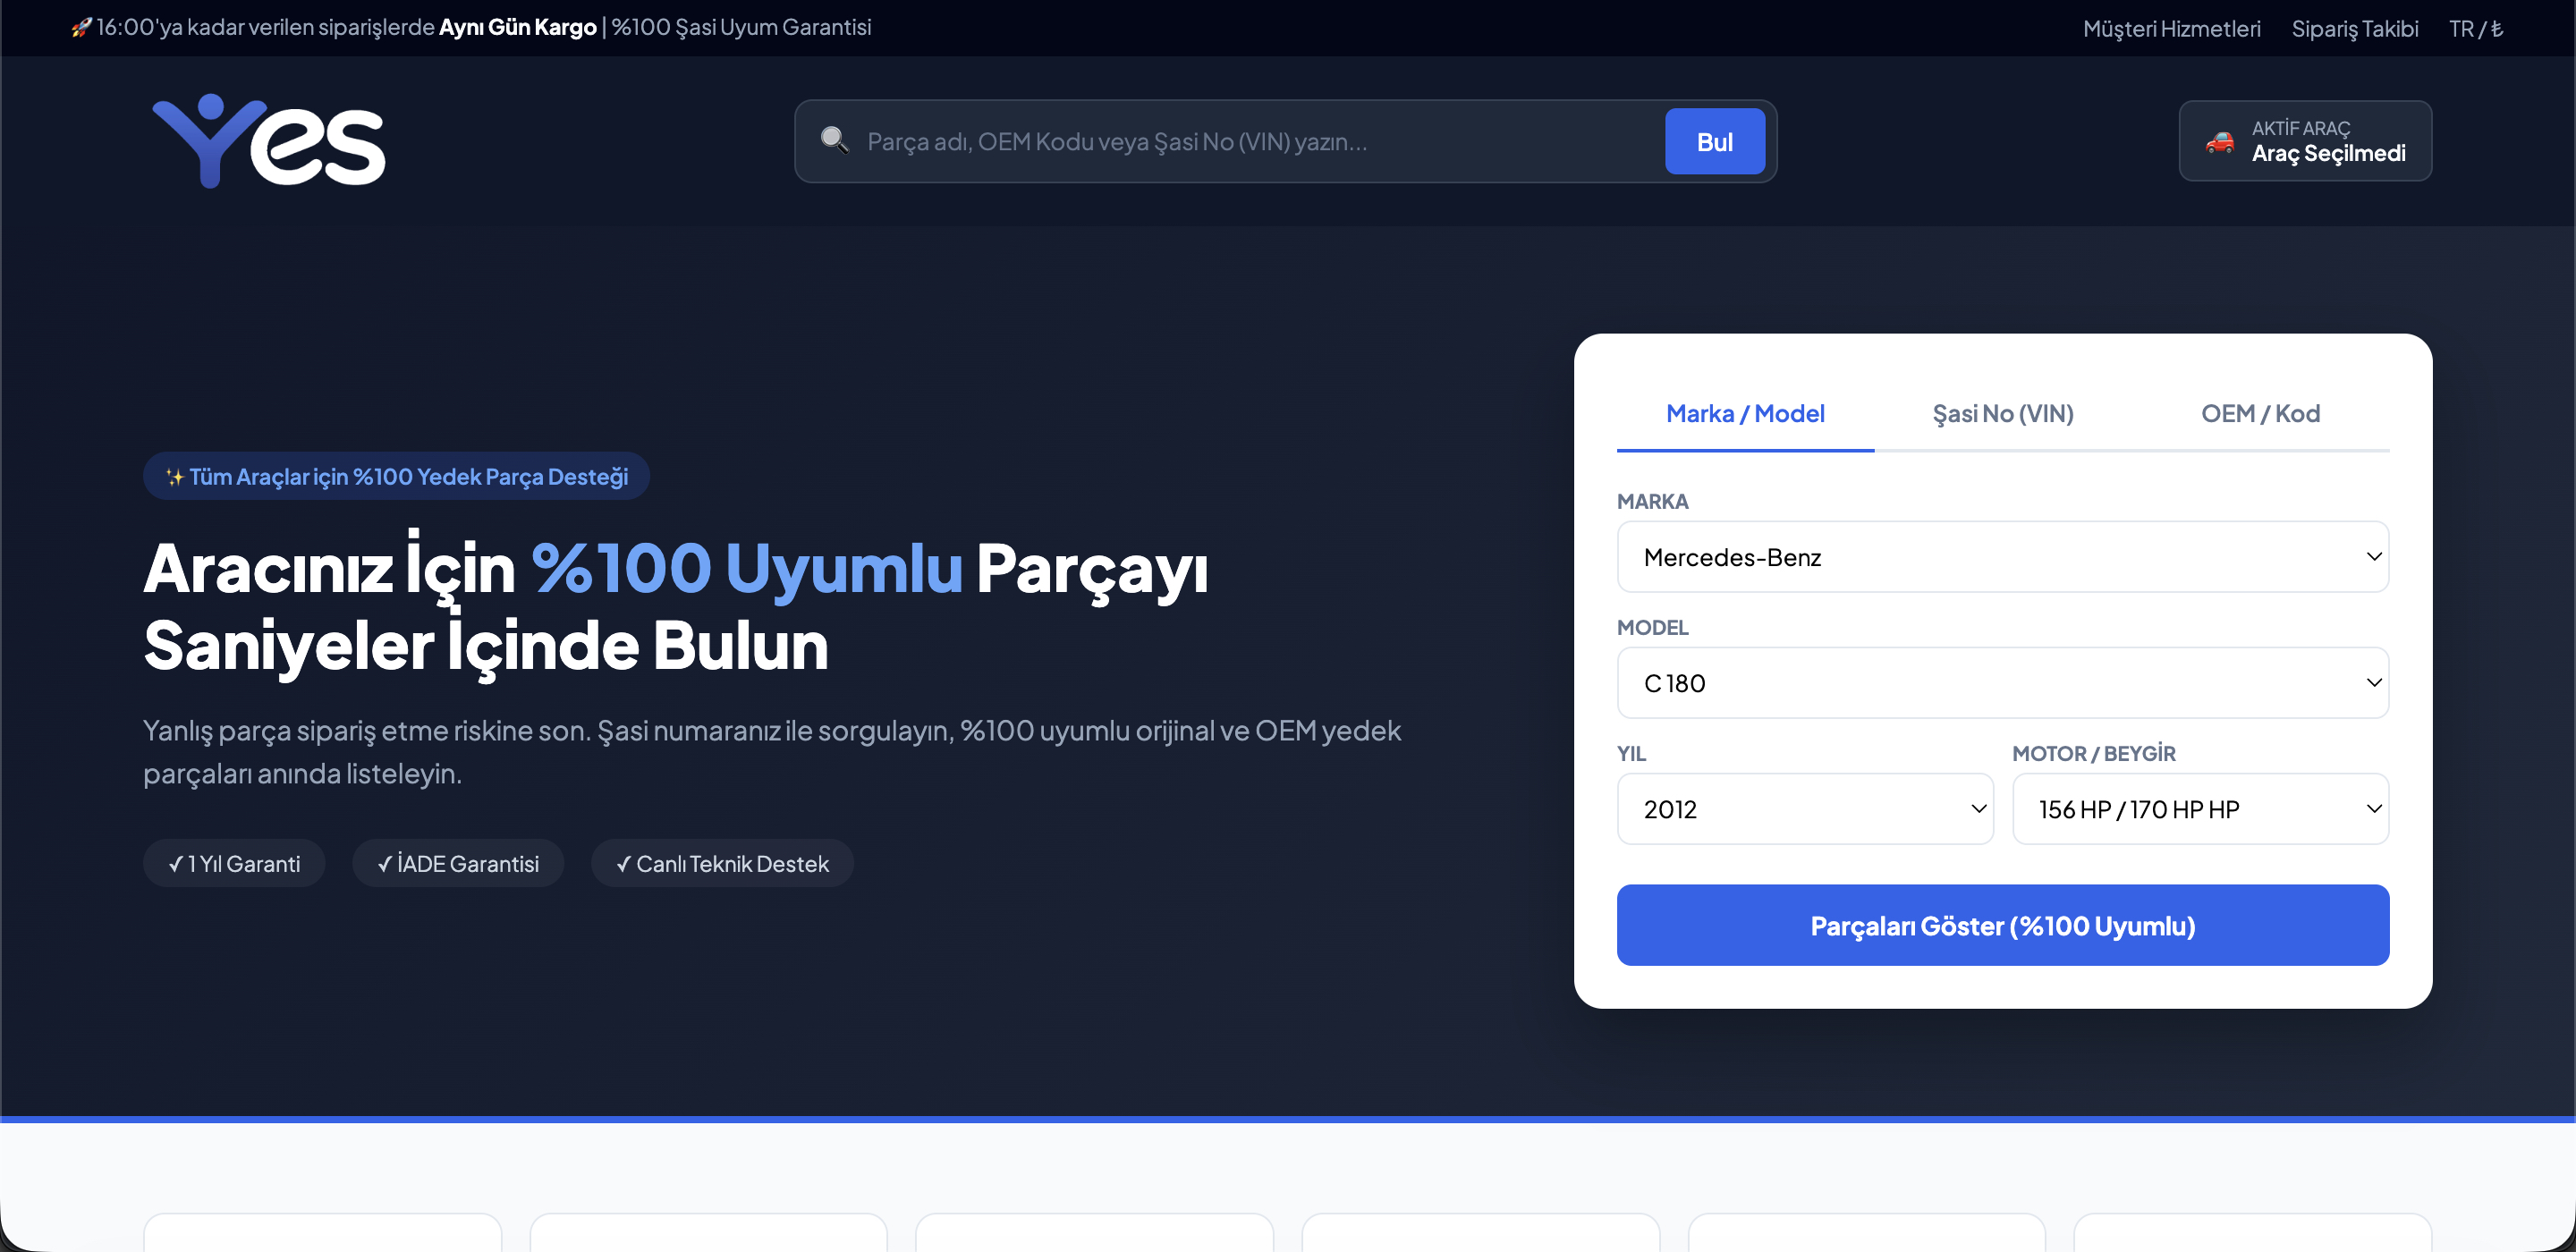
Task: Open the Sipariş Takibi link
Action: [2354, 28]
